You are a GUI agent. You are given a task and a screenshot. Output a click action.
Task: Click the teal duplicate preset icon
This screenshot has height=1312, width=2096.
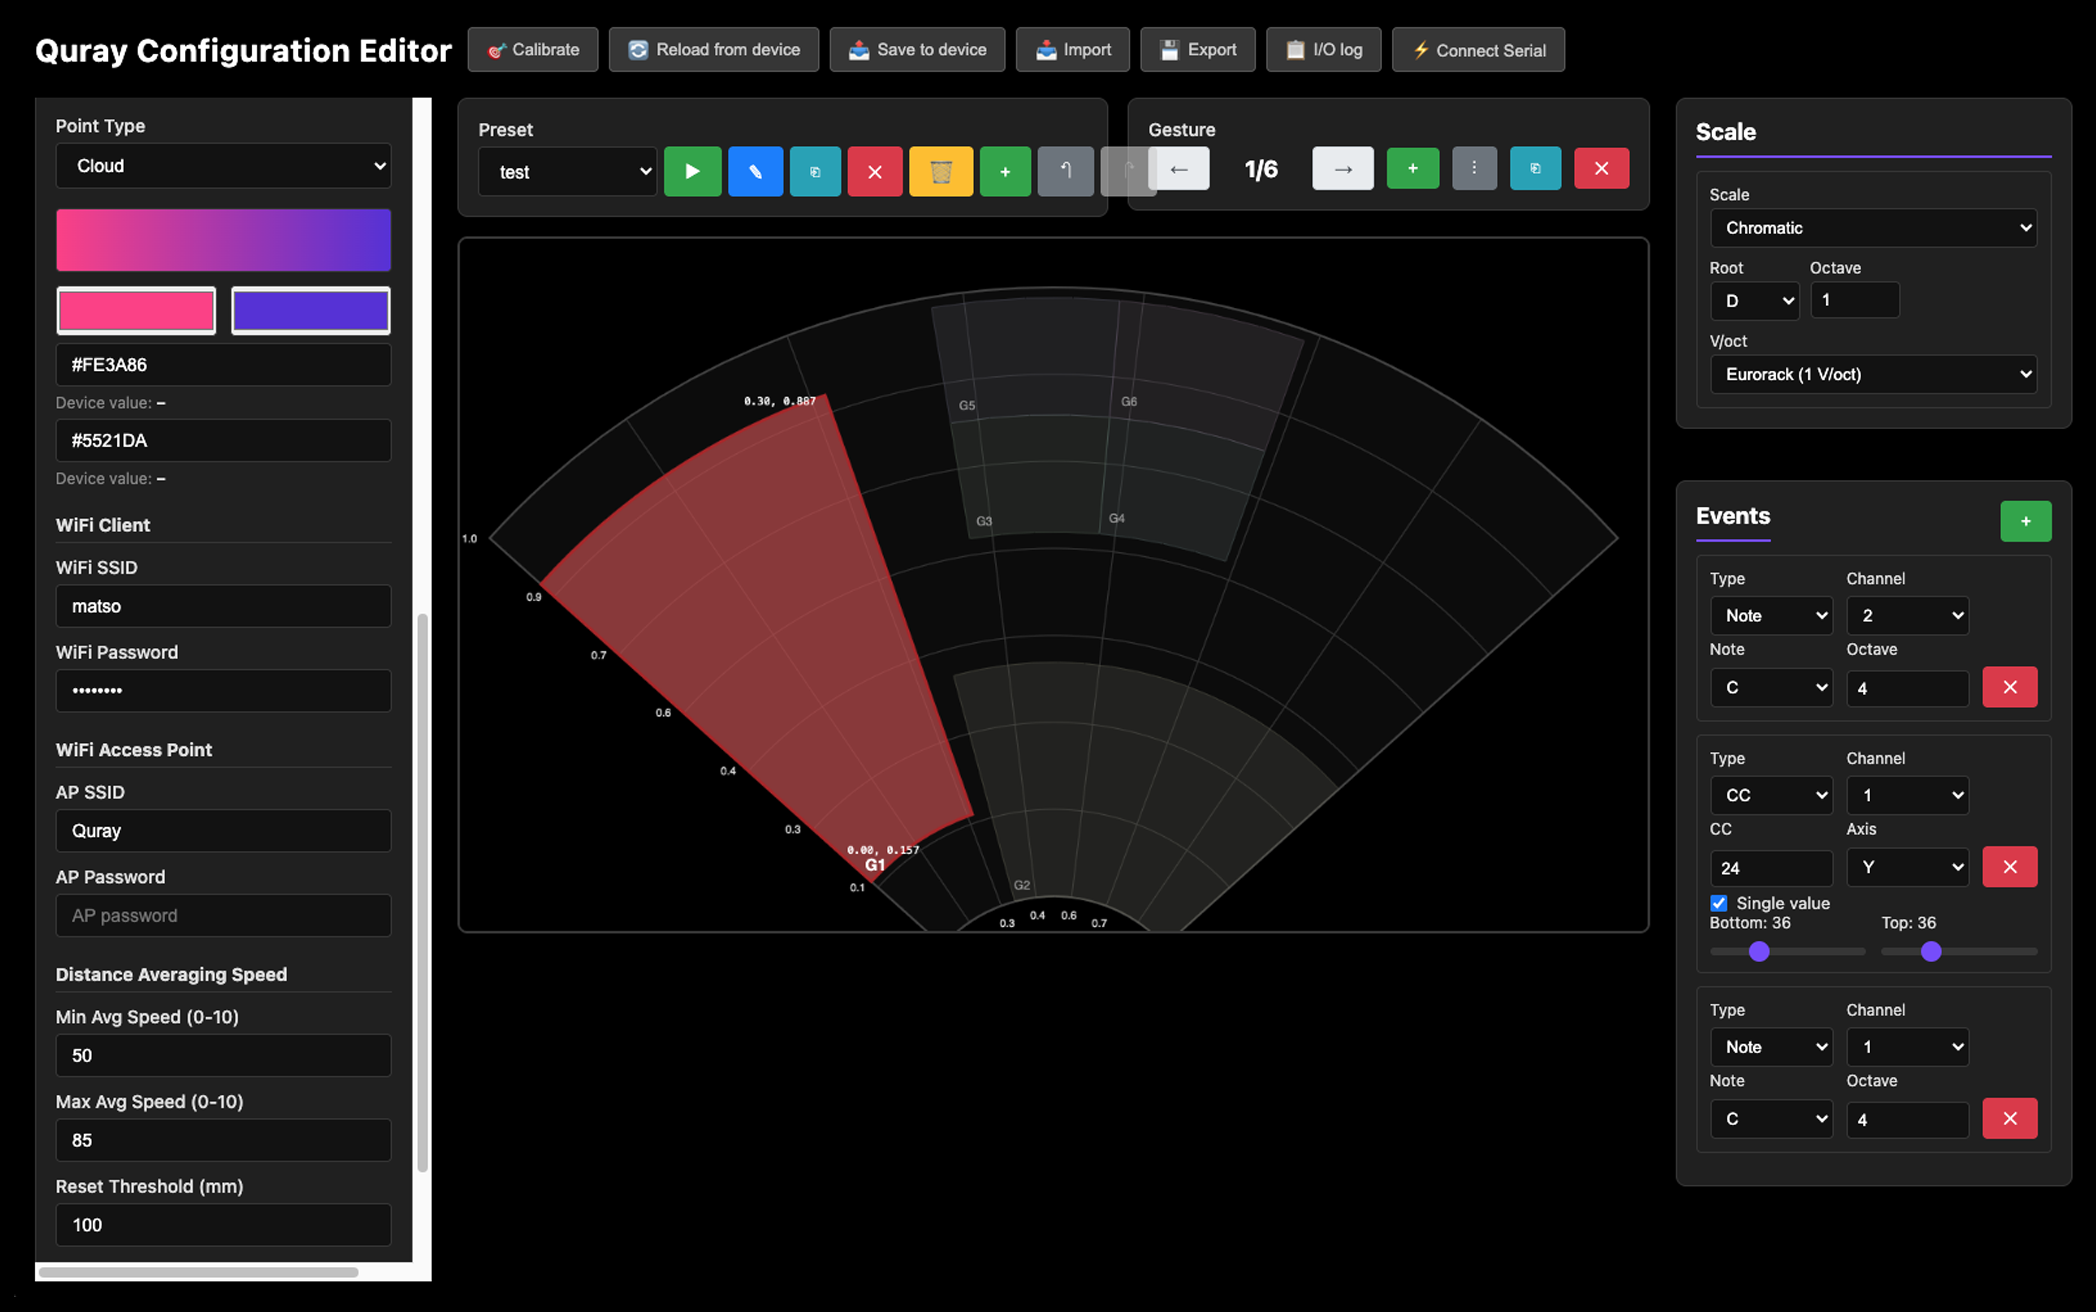815,171
